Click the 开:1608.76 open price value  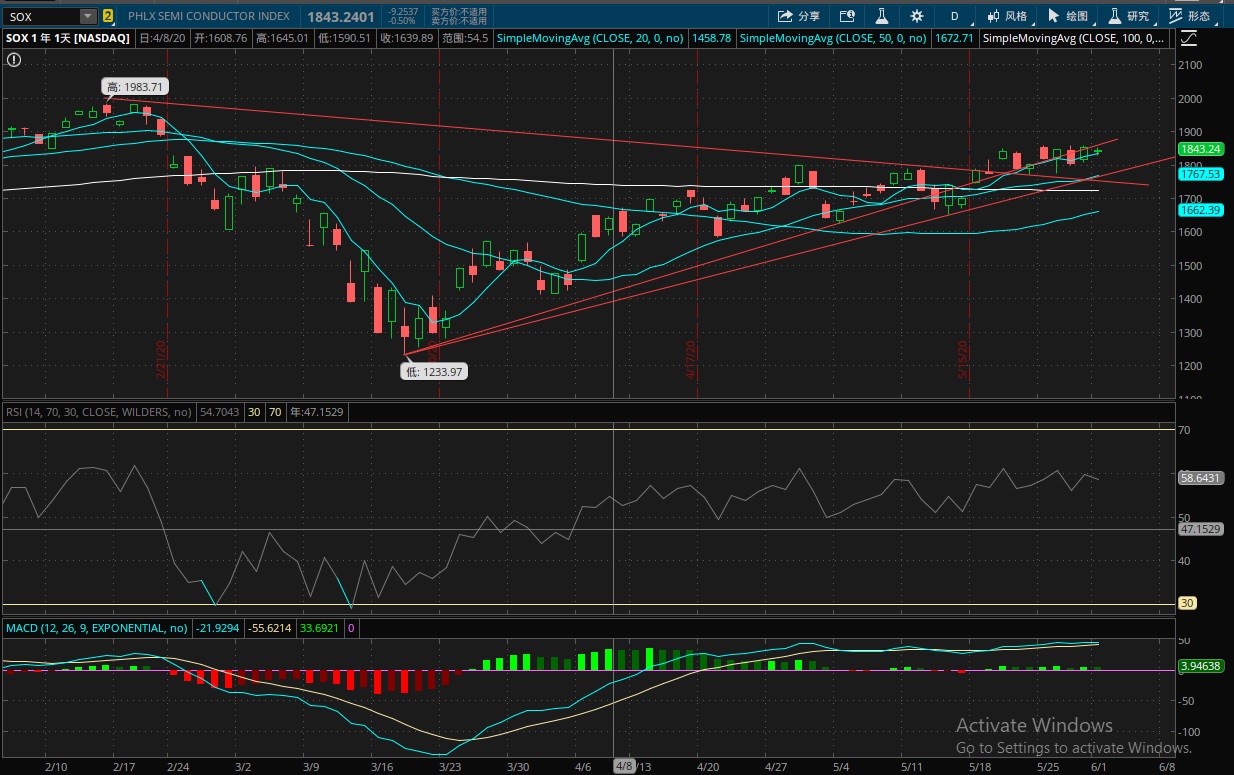click(220, 38)
